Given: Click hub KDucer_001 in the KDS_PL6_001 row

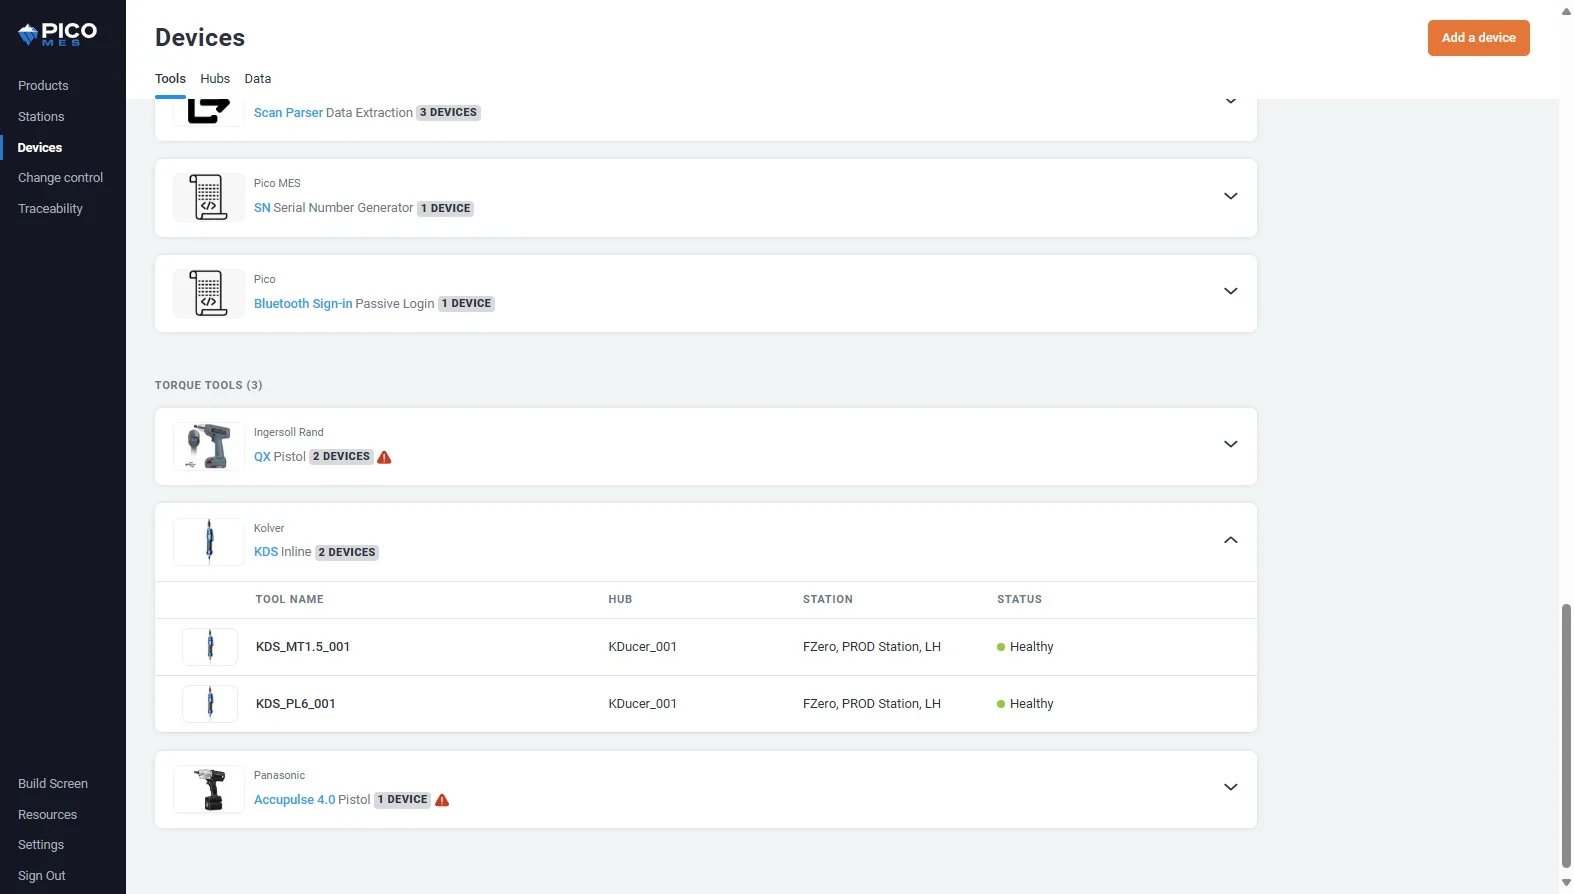Looking at the screenshot, I should [x=642, y=704].
